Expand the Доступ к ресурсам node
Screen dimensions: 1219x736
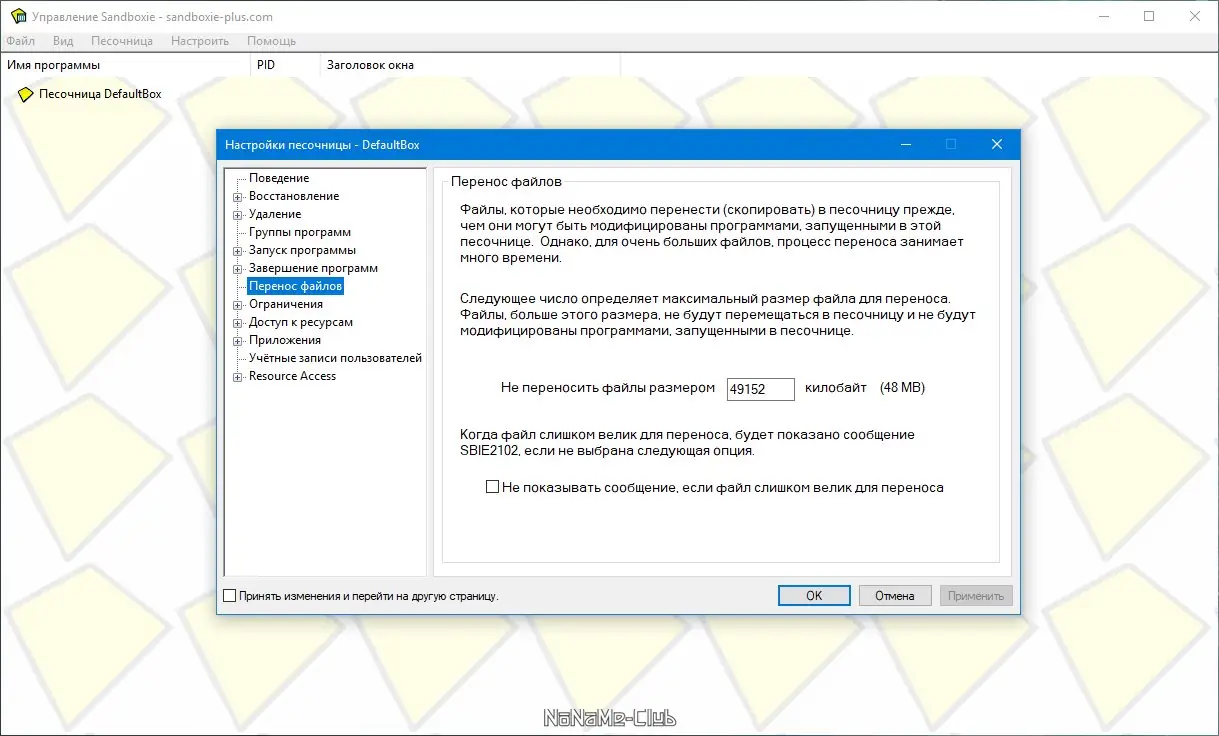[x=238, y=323]
